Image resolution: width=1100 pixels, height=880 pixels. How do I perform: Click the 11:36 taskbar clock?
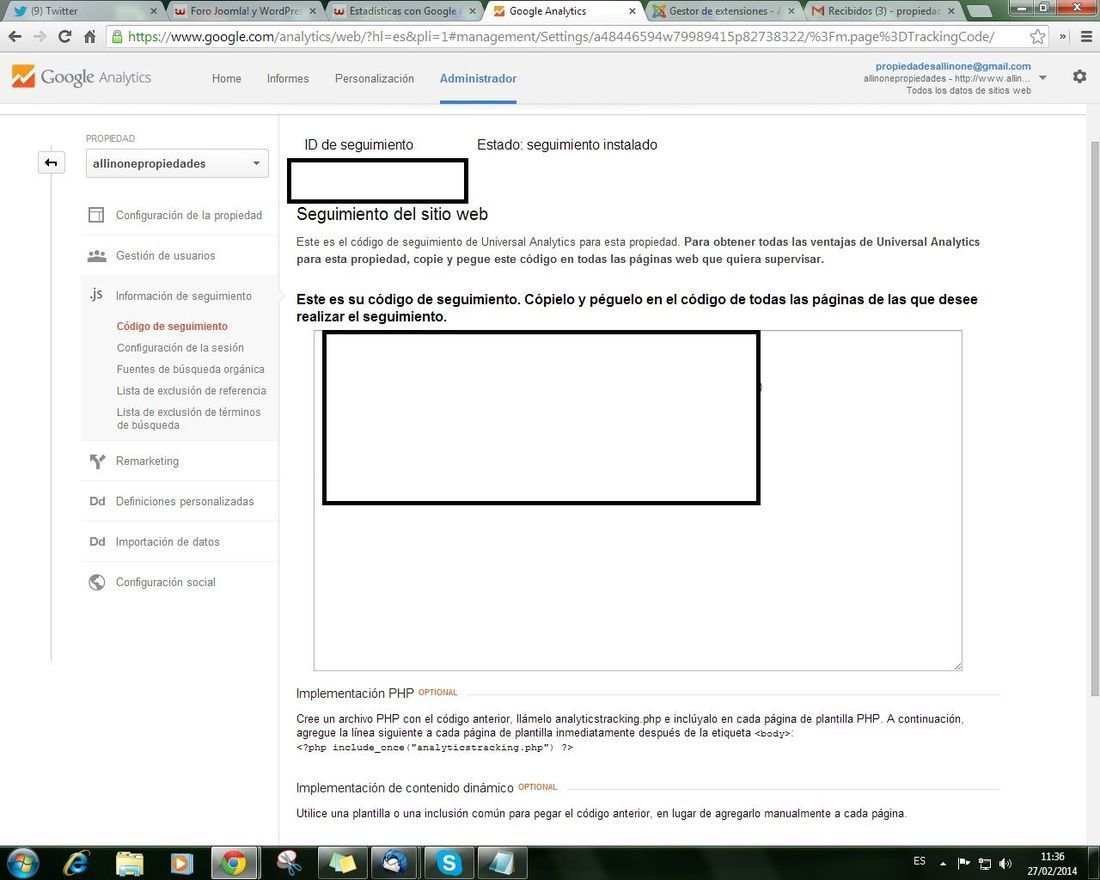point(1052,857)
